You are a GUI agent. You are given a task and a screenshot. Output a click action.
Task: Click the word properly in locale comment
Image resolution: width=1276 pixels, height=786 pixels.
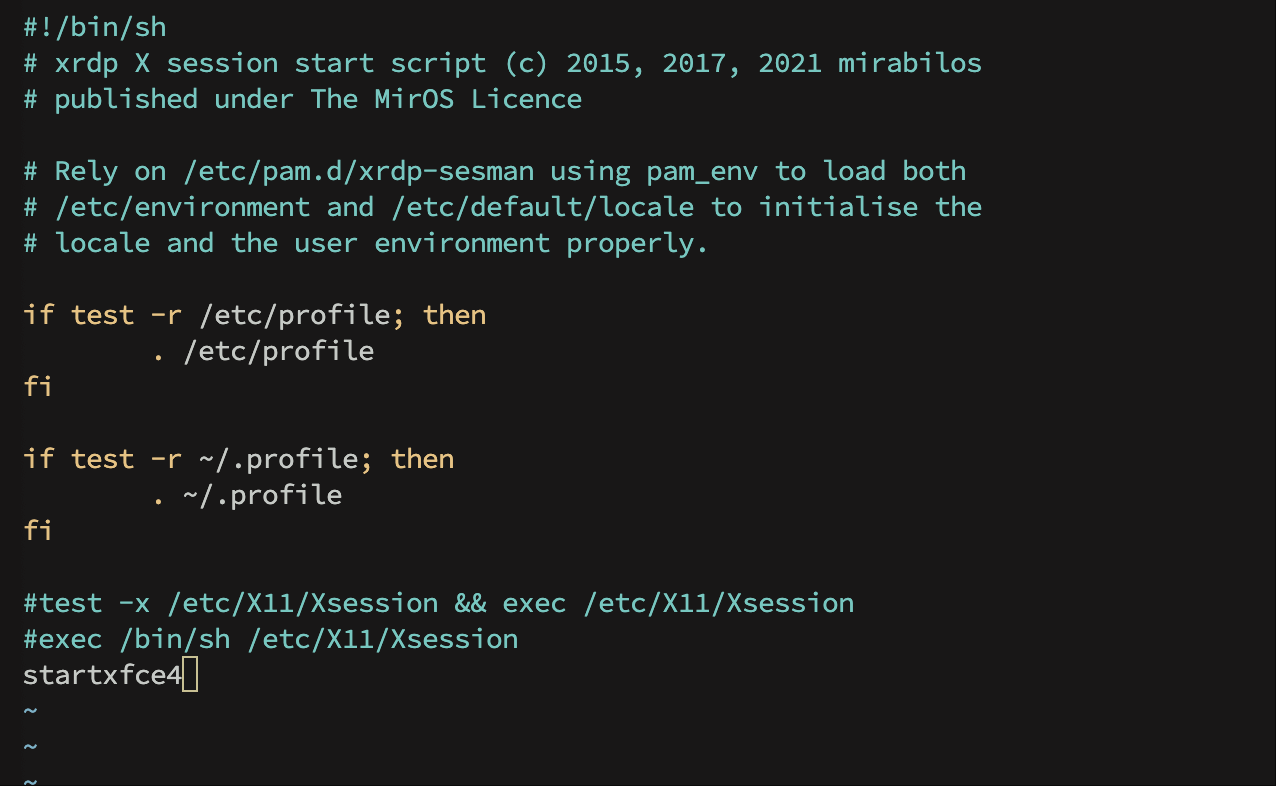coord(637,243)
